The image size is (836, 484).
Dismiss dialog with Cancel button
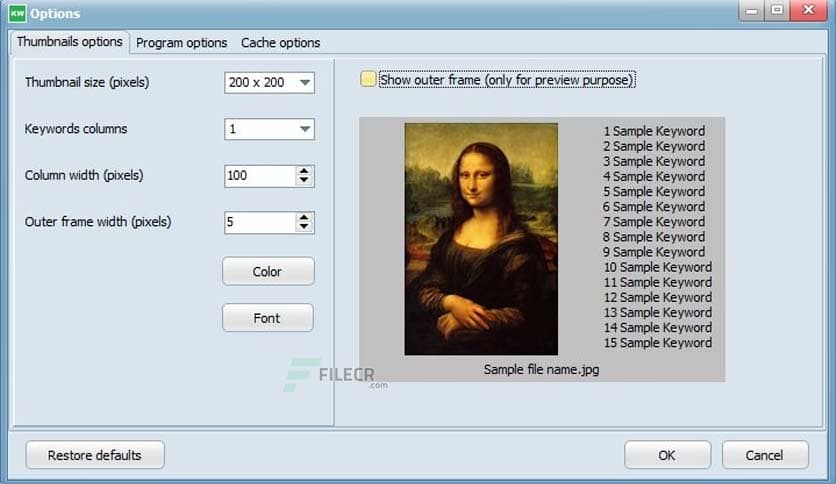click(765, 455)
